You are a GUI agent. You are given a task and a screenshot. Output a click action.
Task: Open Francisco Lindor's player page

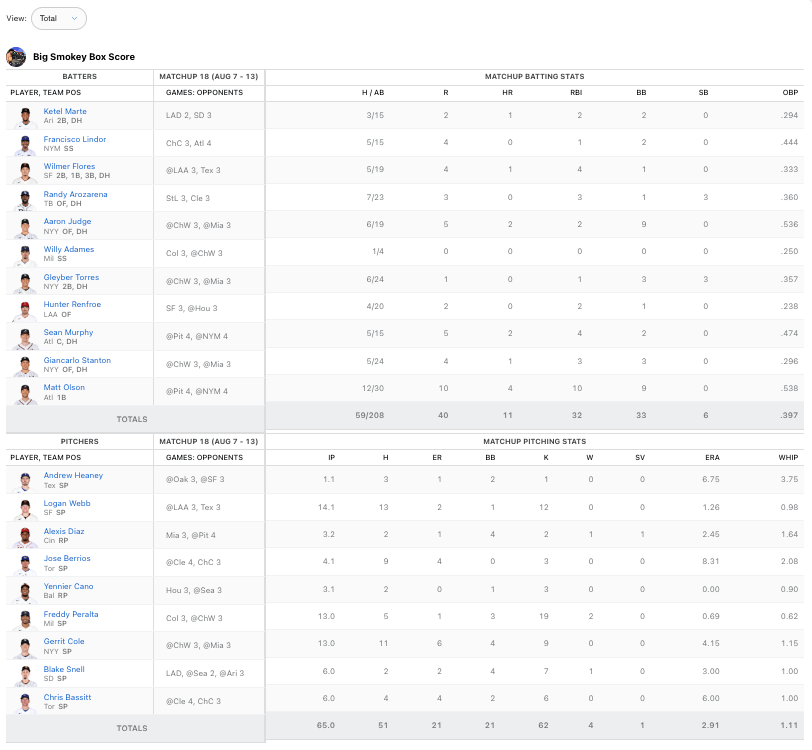click(74, 139)
